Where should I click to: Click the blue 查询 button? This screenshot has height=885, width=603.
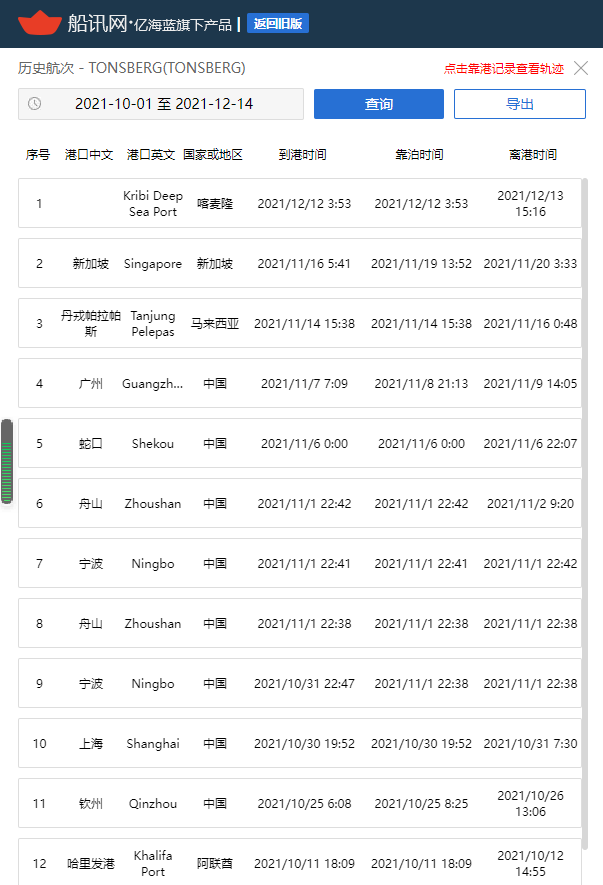[x=379, y=104]
